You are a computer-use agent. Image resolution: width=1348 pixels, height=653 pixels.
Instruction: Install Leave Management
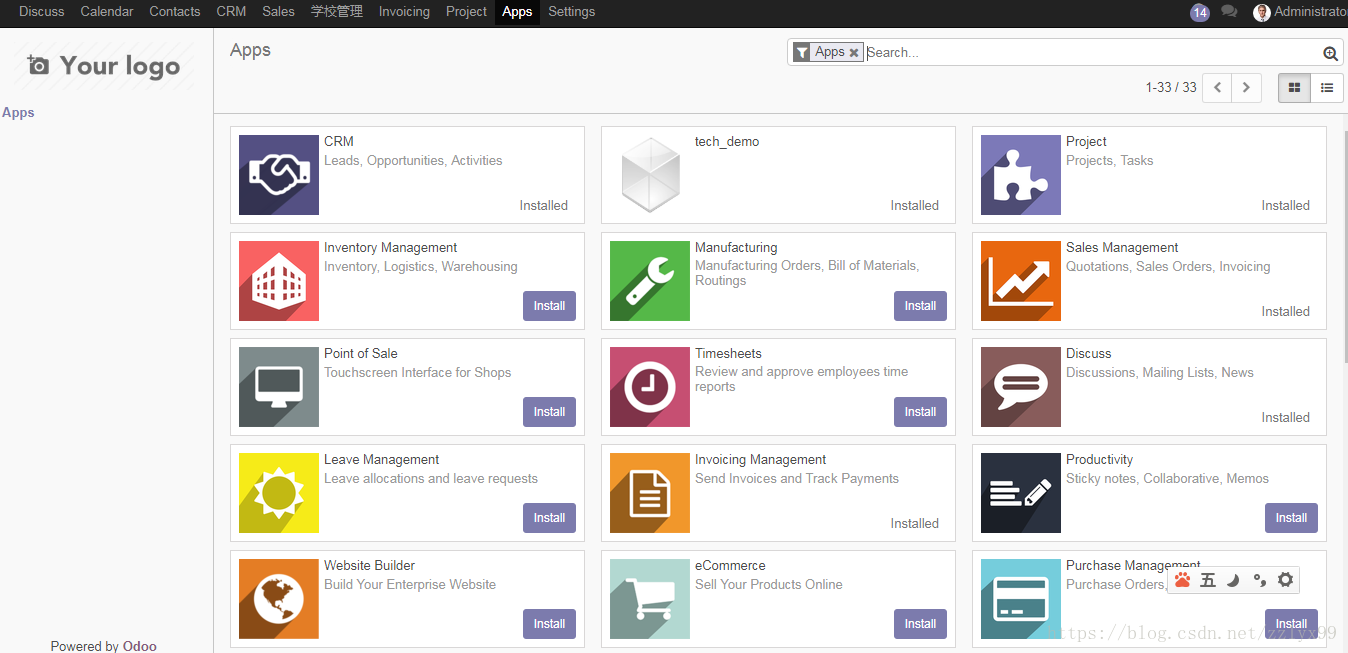click(549, 518)
